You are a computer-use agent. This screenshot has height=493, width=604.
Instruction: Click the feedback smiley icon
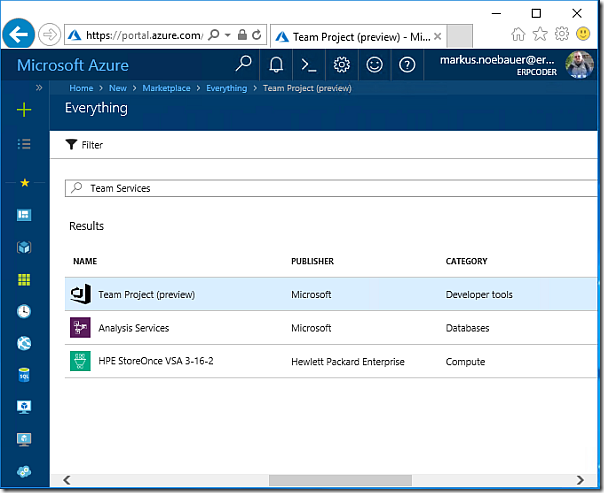click(374, 65)
